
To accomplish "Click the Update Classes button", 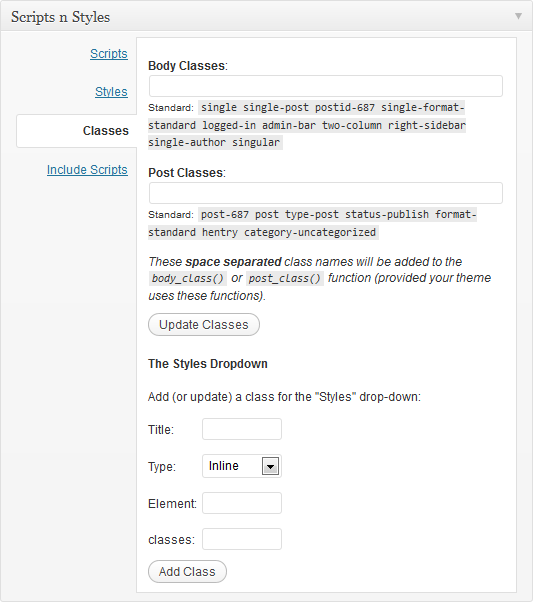I will pyautogui.click(x=204, y=325).
